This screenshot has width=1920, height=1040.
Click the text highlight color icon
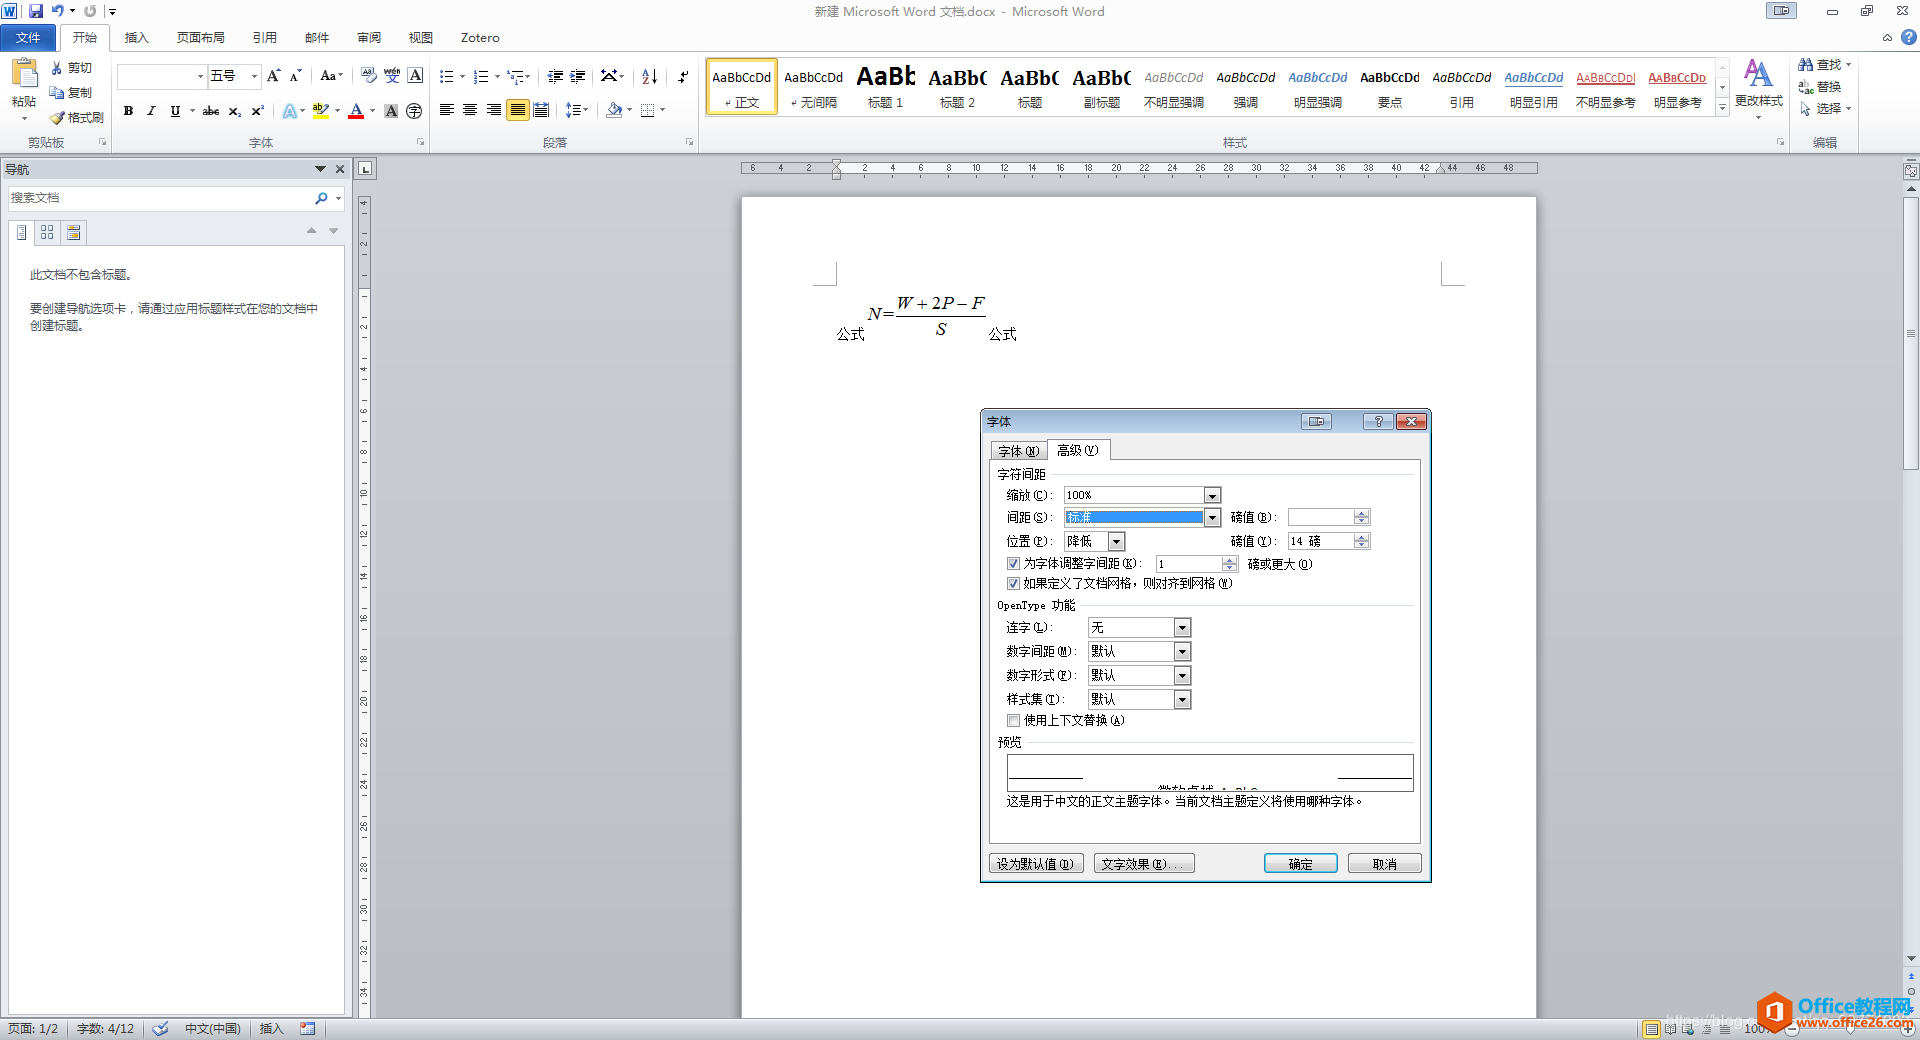pyautogui.click(x=318, y=111)
